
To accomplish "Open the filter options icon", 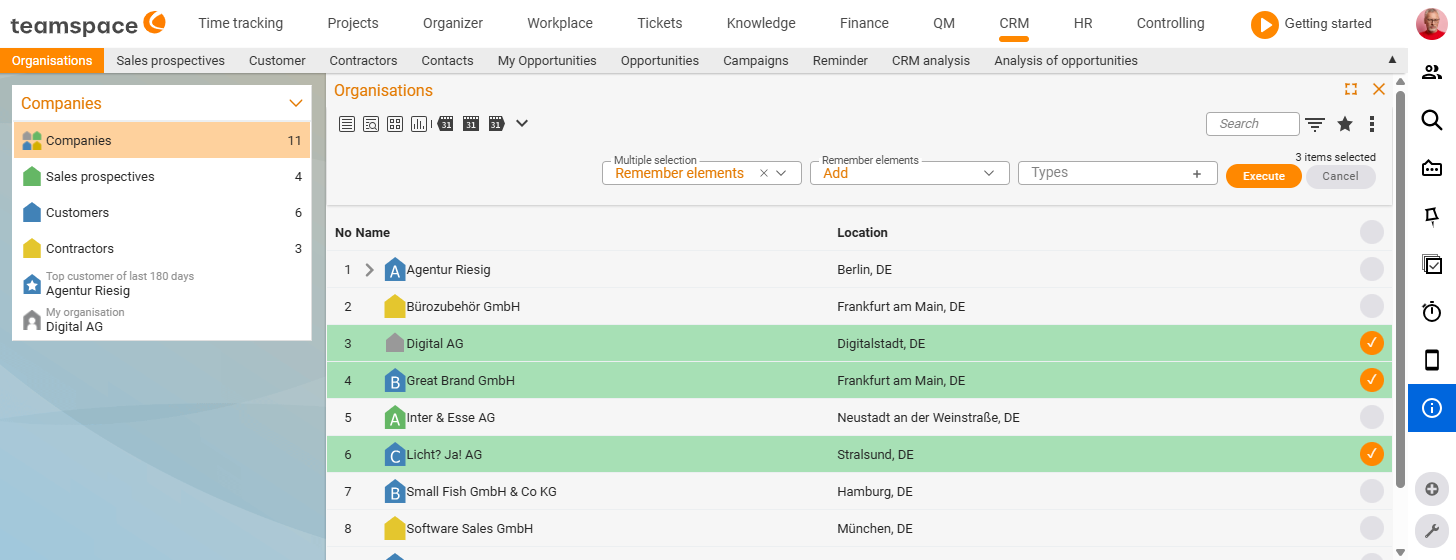I will (1315, 124).
